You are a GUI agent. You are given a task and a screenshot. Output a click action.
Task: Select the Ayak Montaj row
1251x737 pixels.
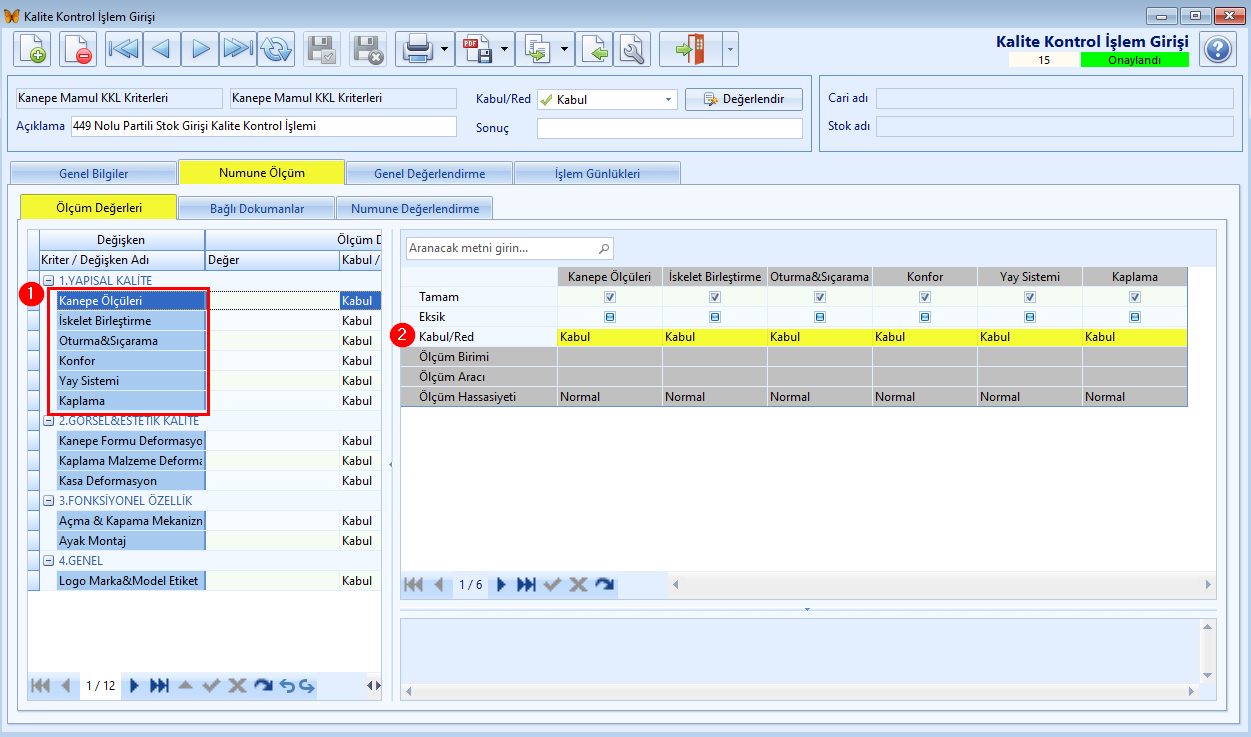pos(131,541)
